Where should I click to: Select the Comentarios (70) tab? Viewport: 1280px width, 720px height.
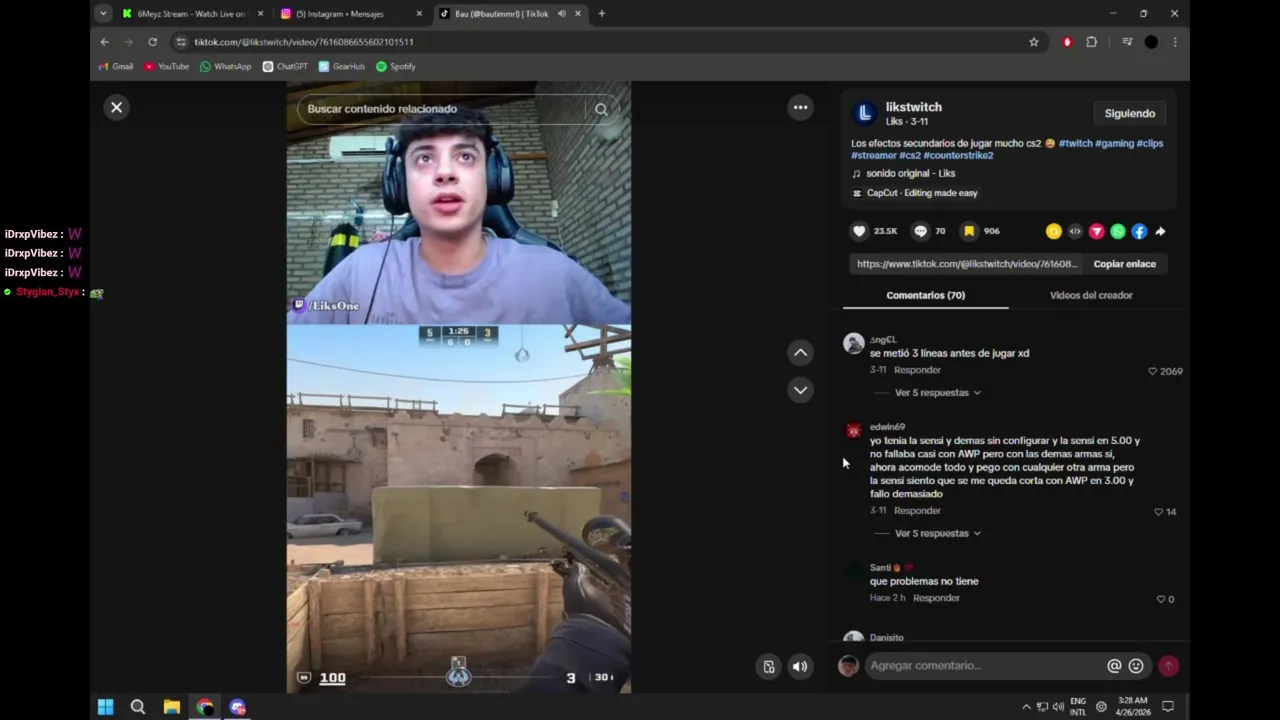926,295
